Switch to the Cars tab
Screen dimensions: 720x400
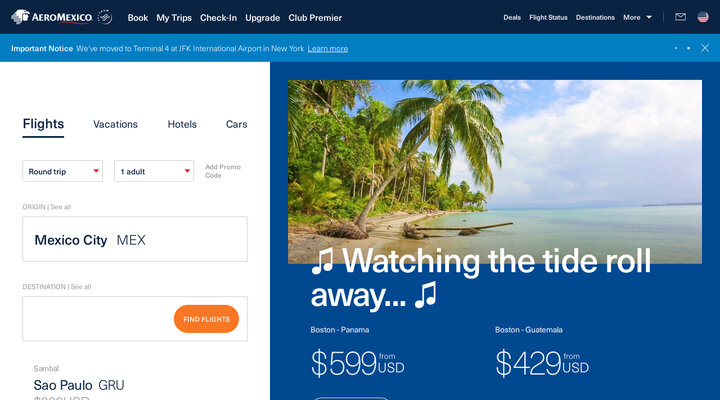pos(236,124)
